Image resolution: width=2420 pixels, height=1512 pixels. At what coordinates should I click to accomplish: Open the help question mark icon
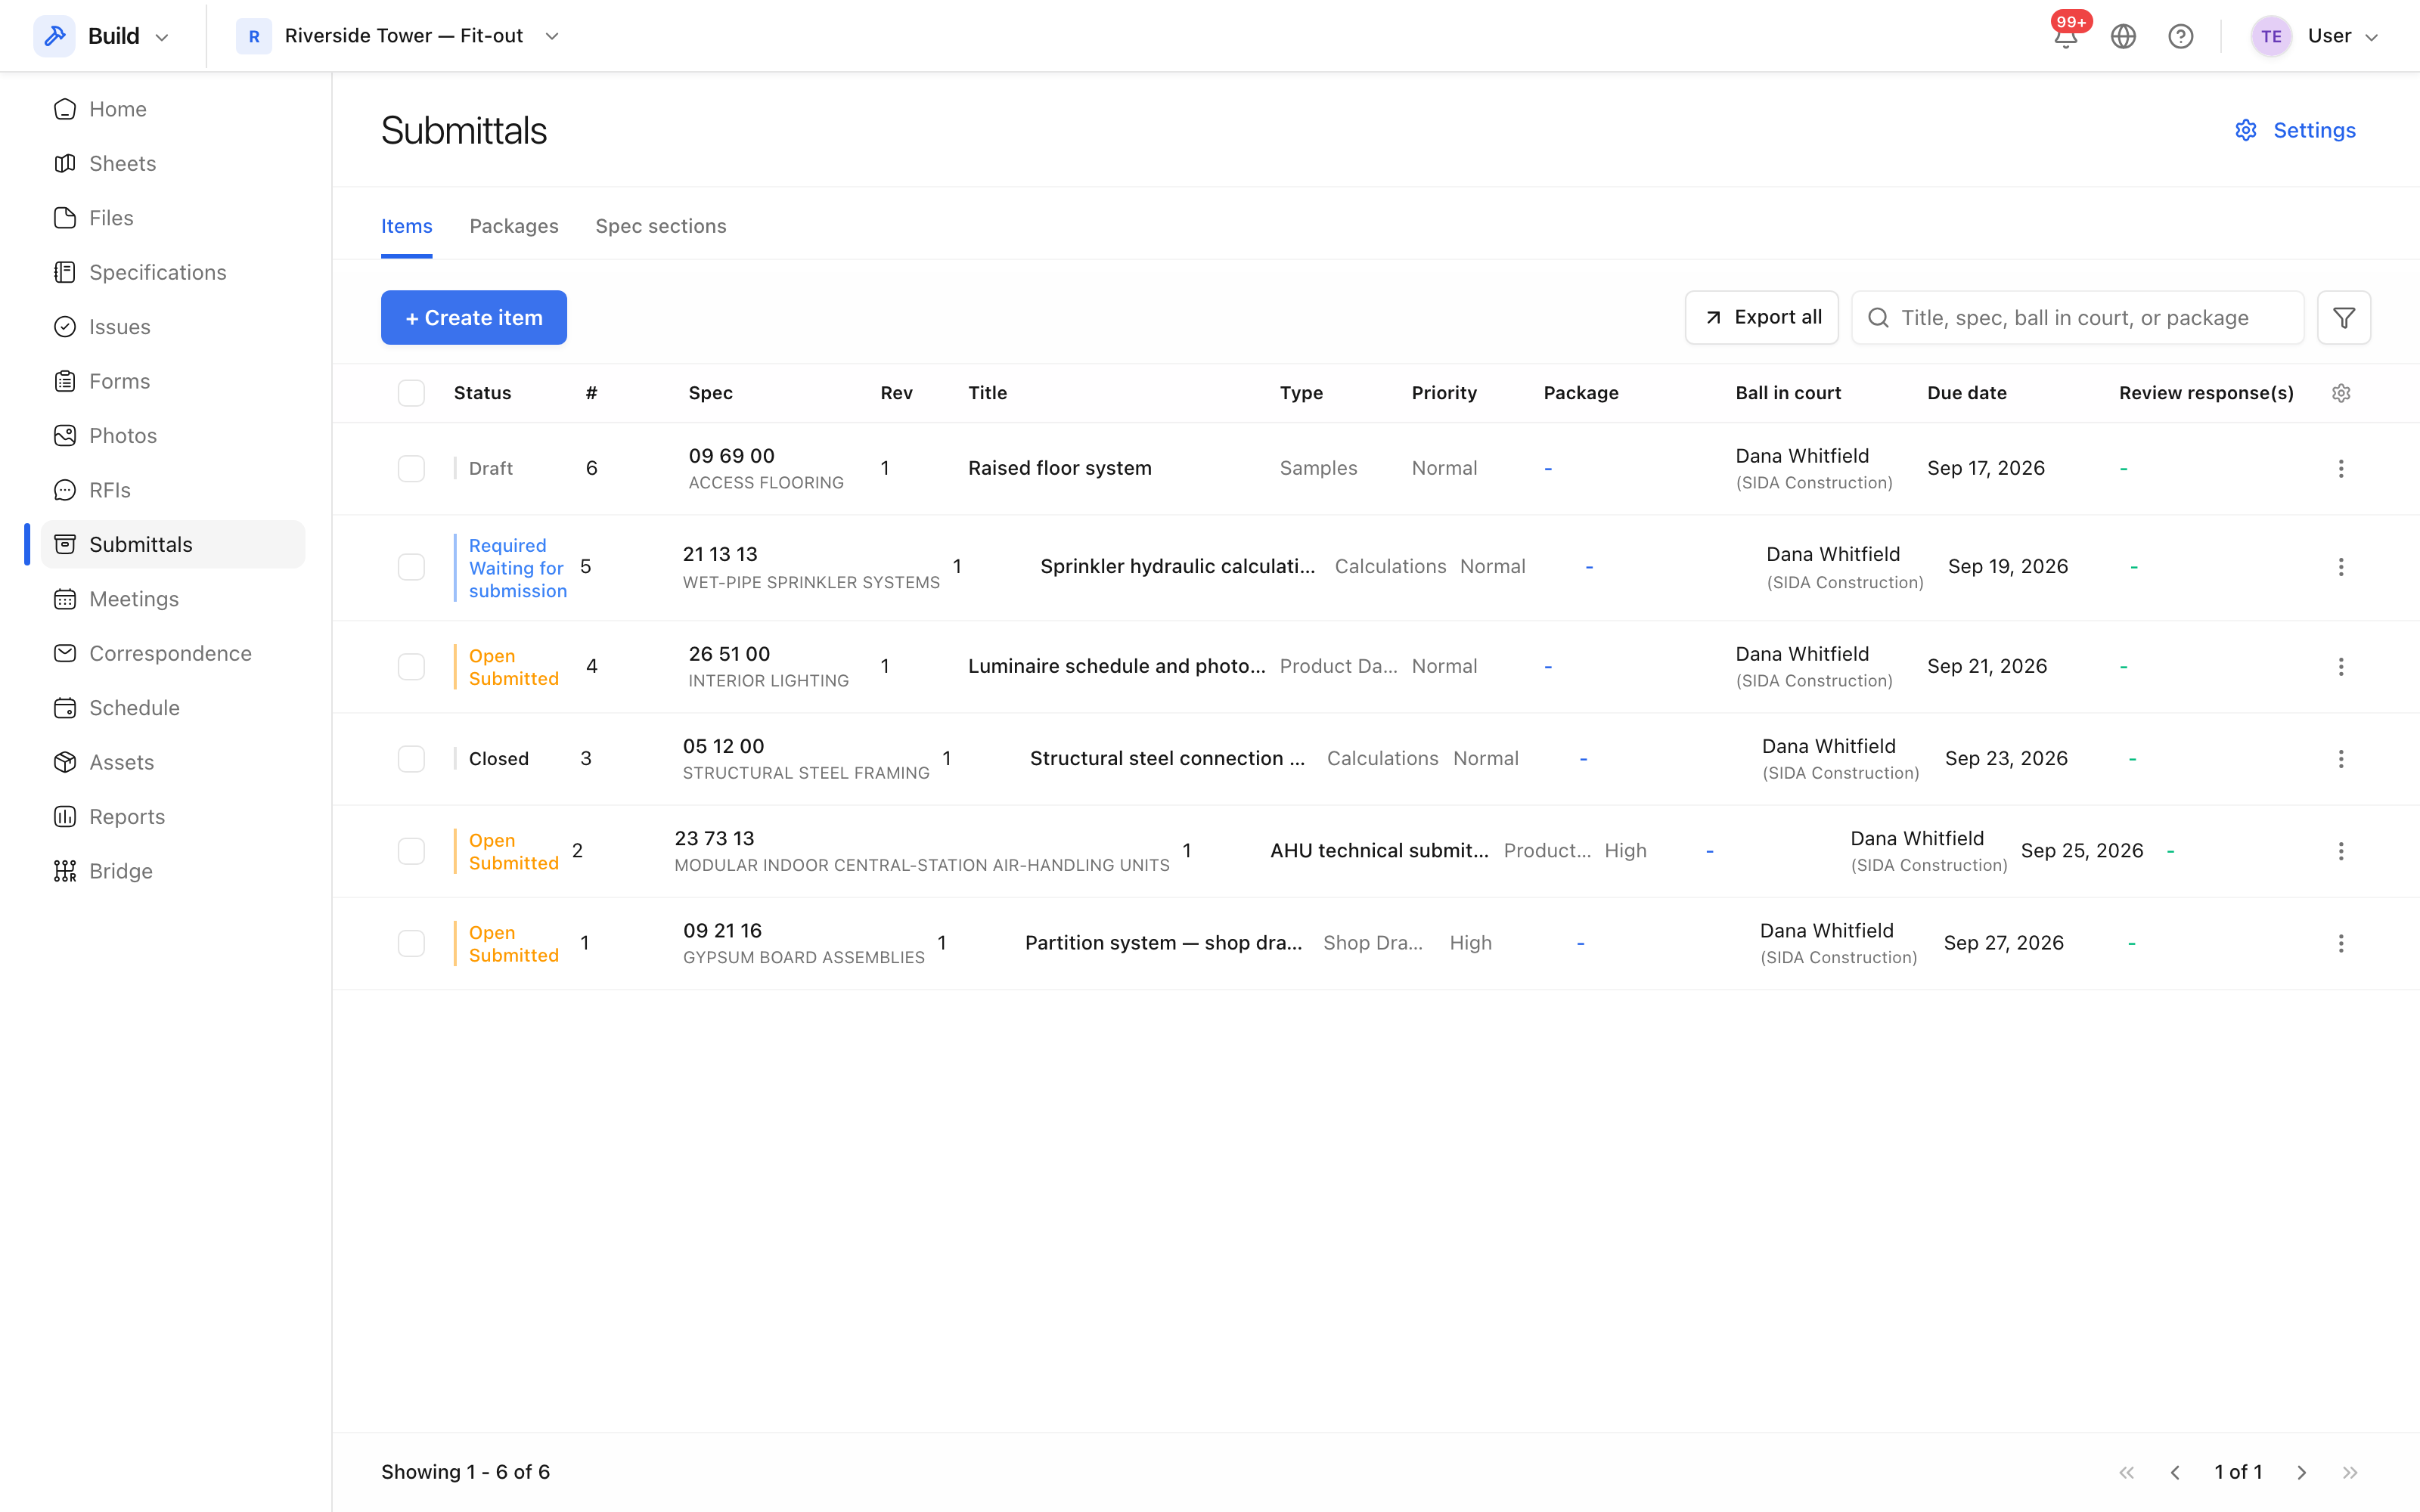coord(2181,37)
